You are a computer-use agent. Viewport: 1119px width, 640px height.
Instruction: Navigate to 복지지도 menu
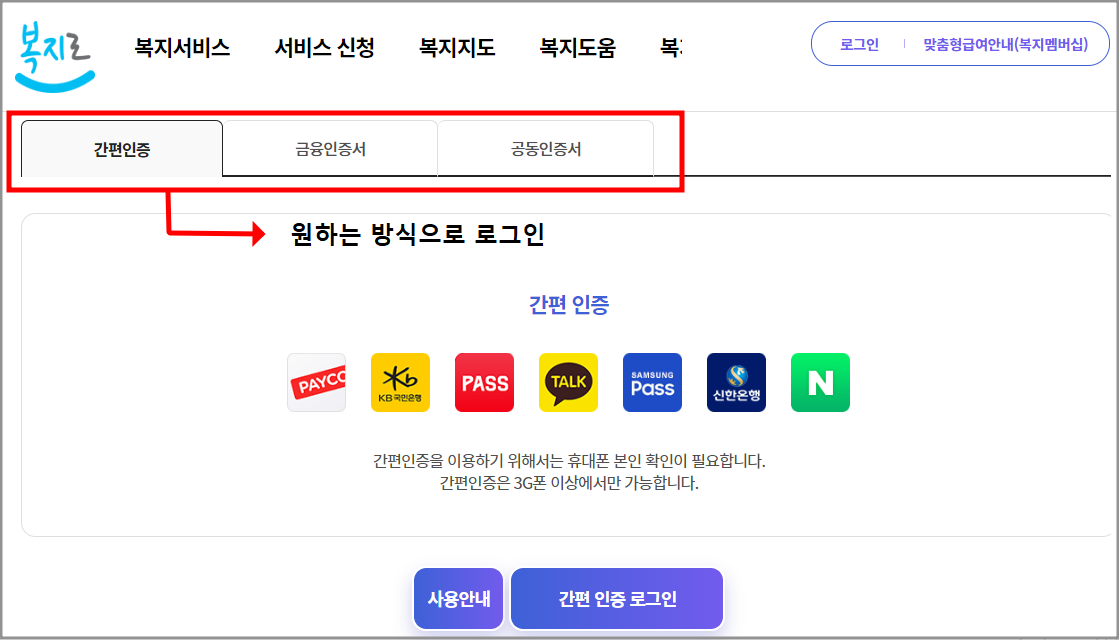pos(455,44)
